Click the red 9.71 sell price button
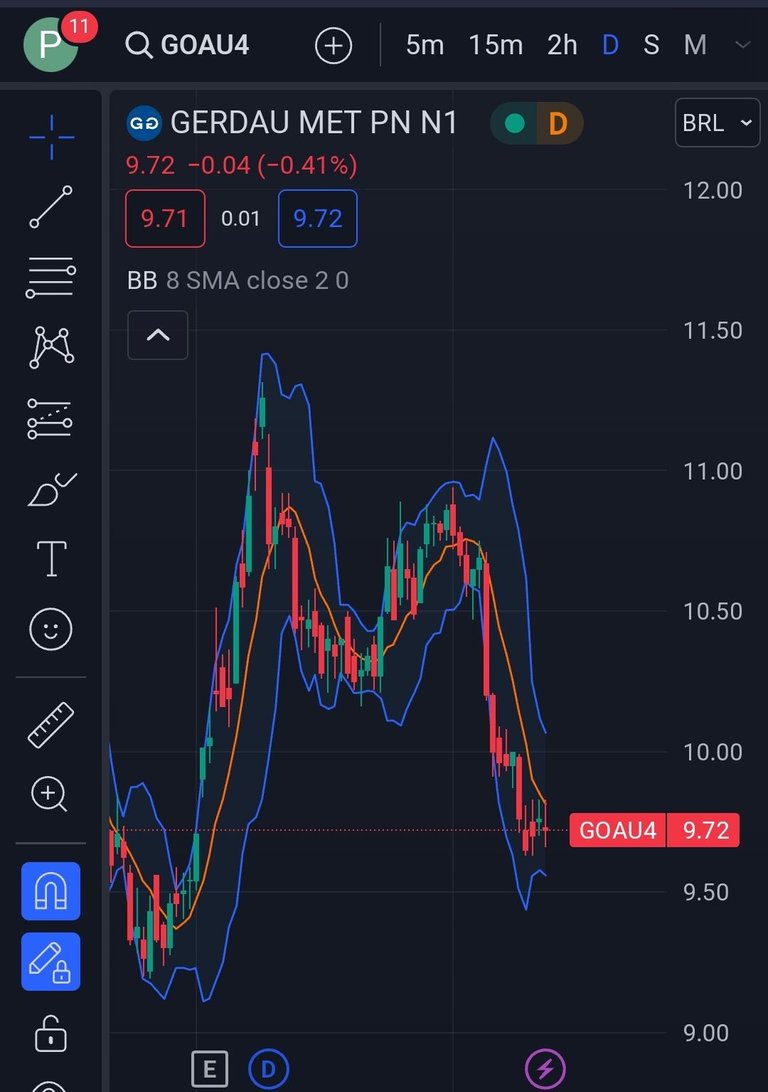The image size is (768, 1092). [165, 219]
